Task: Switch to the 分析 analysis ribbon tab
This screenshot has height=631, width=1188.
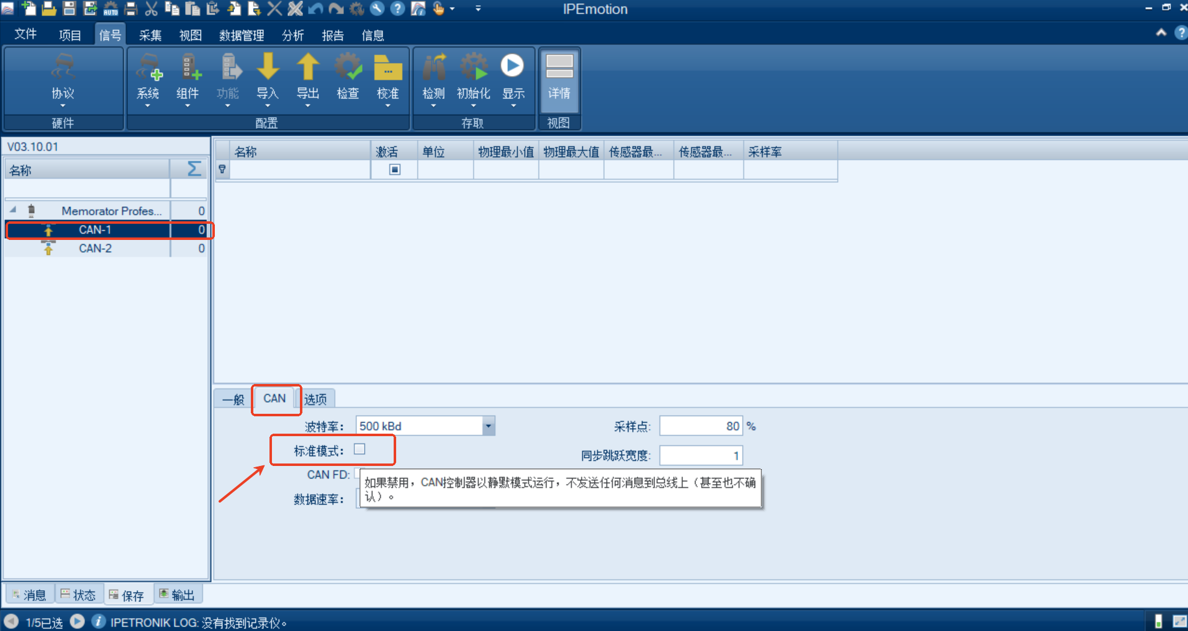Action: click(x=292, y=35)
